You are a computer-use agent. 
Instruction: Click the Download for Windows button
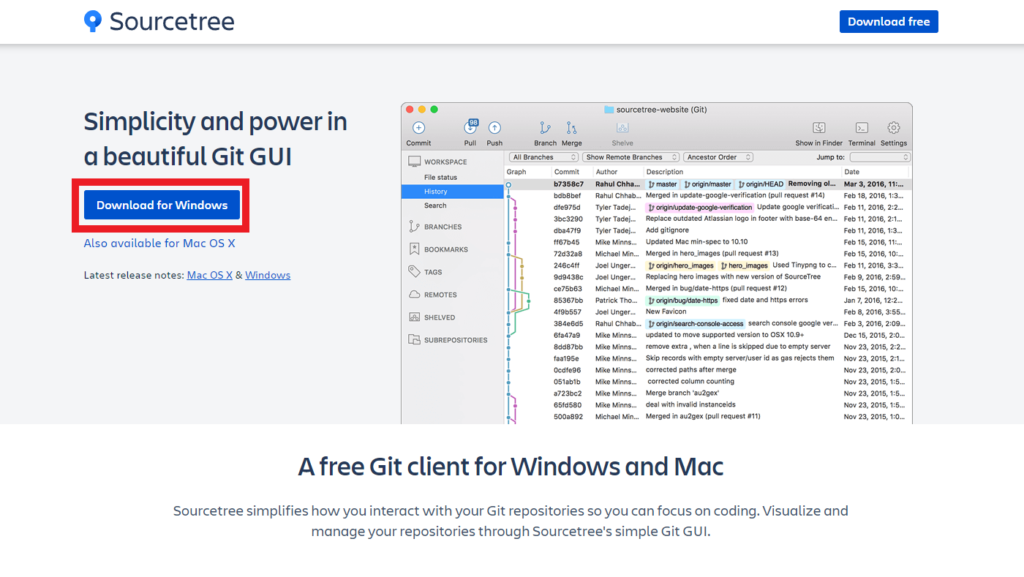(x=160, y=204)
